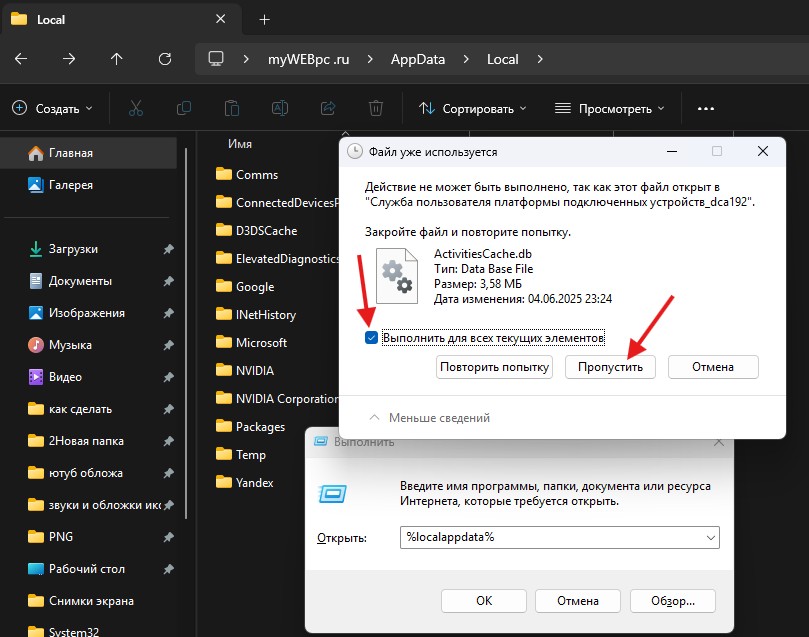This screenshot has width=809, height=637.
Task: Select Главная in sidebar
Action: point(88,153)
